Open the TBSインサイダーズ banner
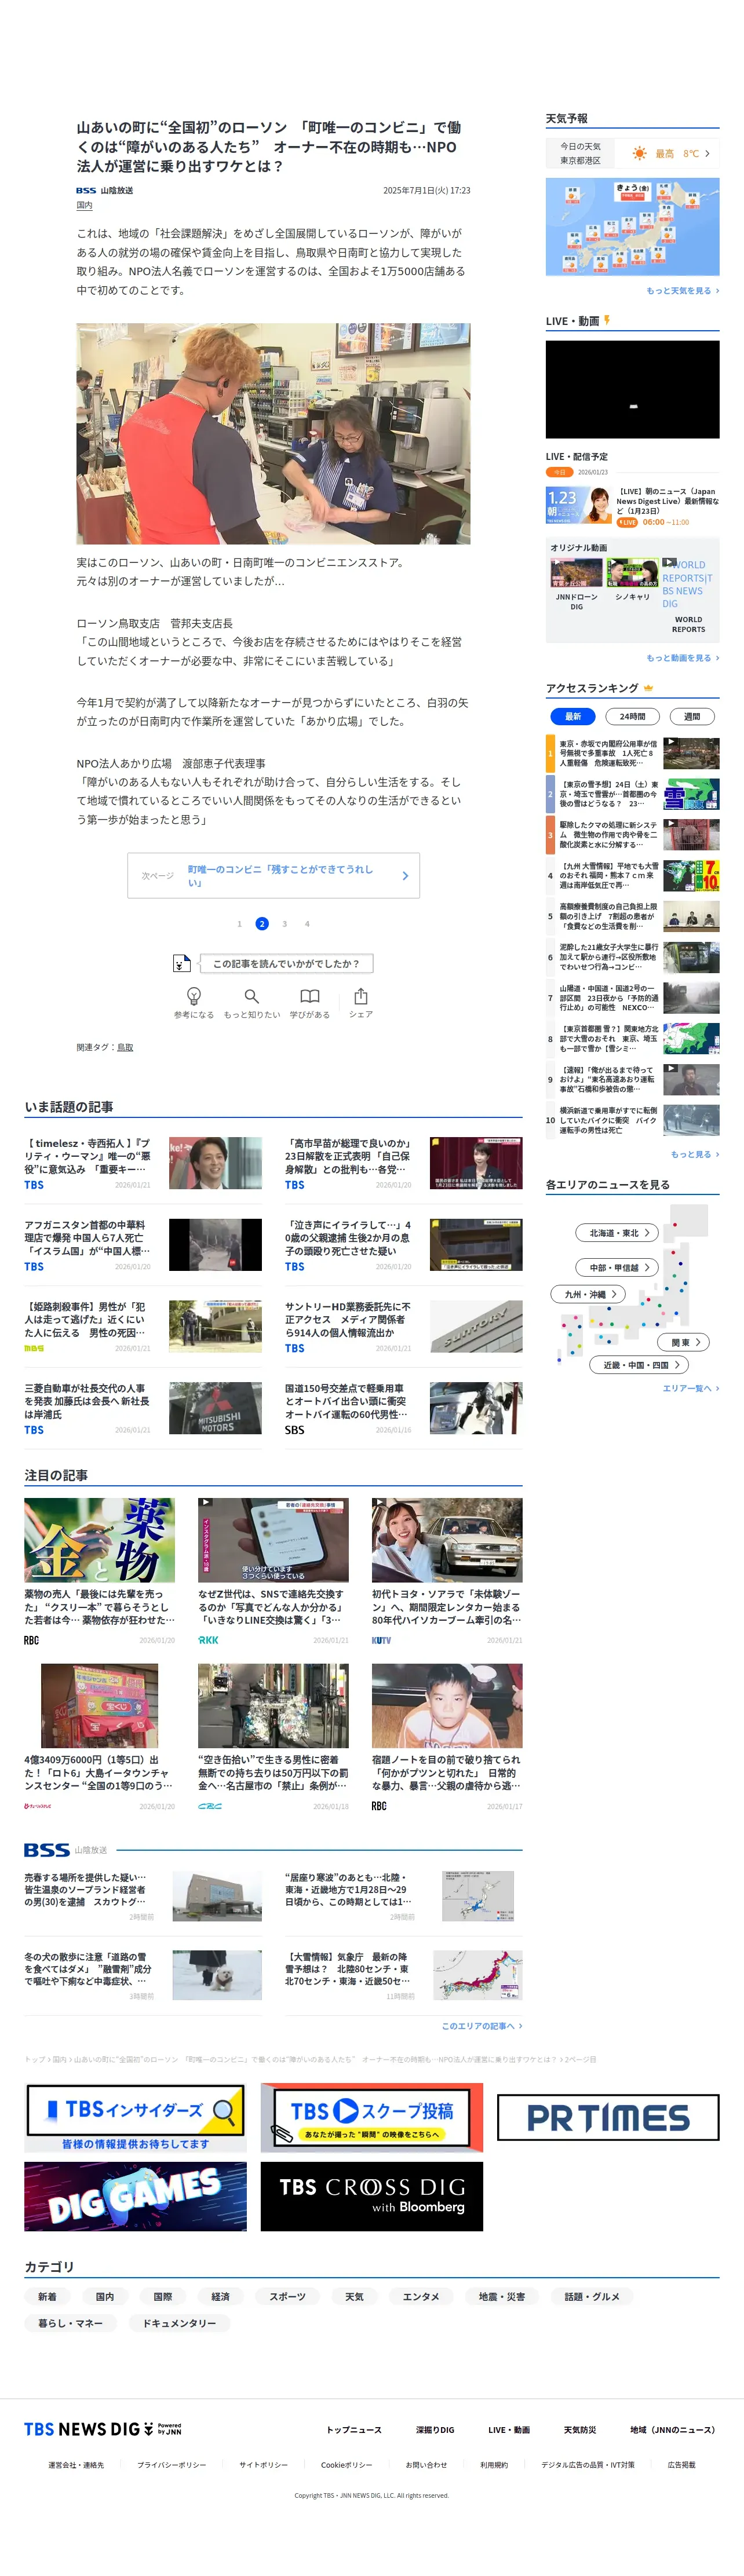This screenshot has width=744, height=2576. point(135,2117)
